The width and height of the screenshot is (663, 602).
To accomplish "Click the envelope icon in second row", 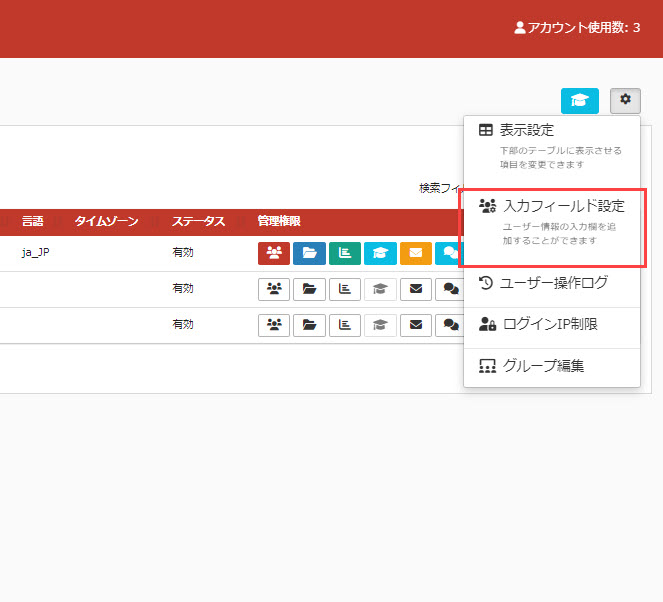I will 416,289.
